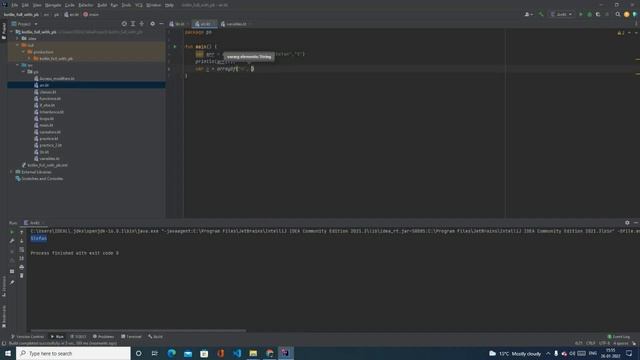Start debugging from the top toolbar
The height and width of the screenshot is (360, 640).
[589, 14]
